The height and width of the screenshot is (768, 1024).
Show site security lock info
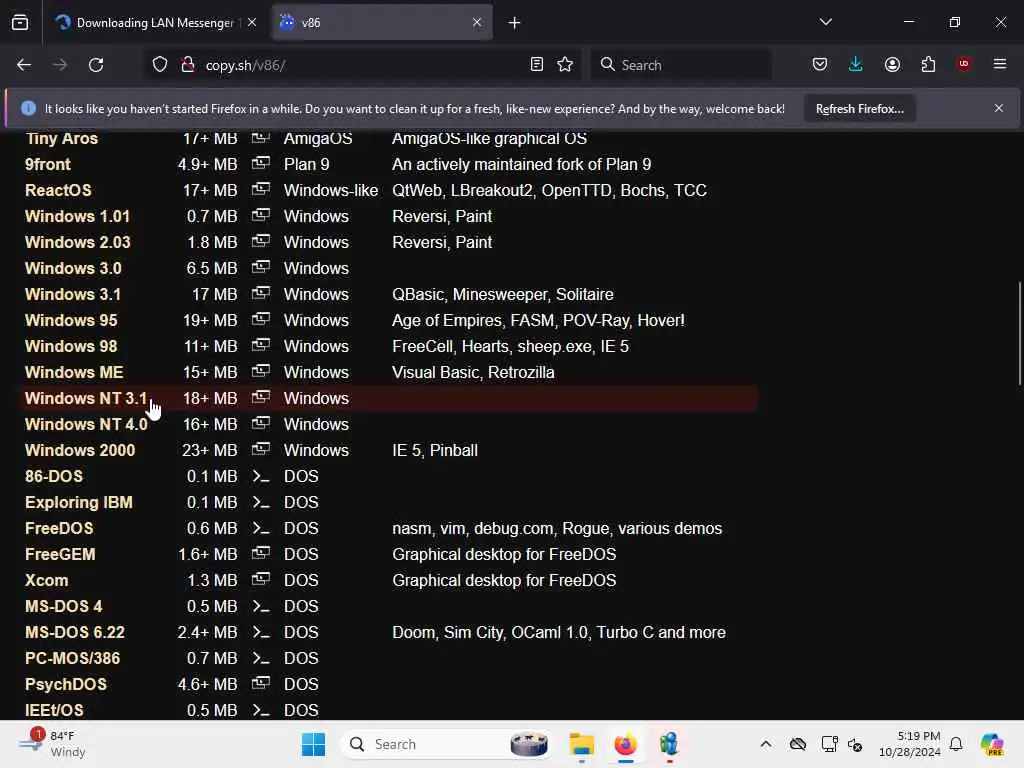[187, 65]
